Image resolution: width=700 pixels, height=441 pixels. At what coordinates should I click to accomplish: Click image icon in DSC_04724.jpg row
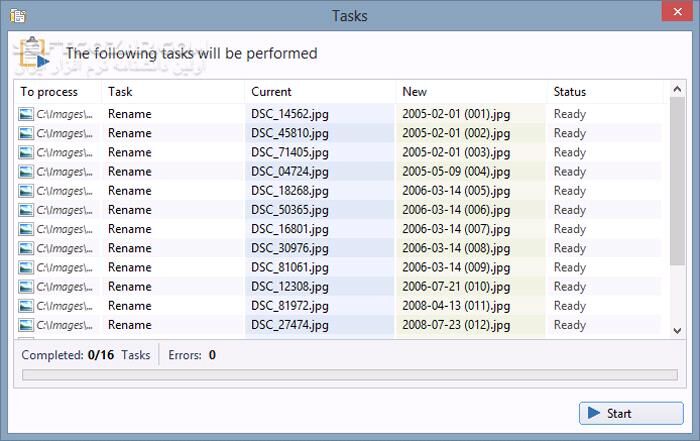(x=26, y=171)
